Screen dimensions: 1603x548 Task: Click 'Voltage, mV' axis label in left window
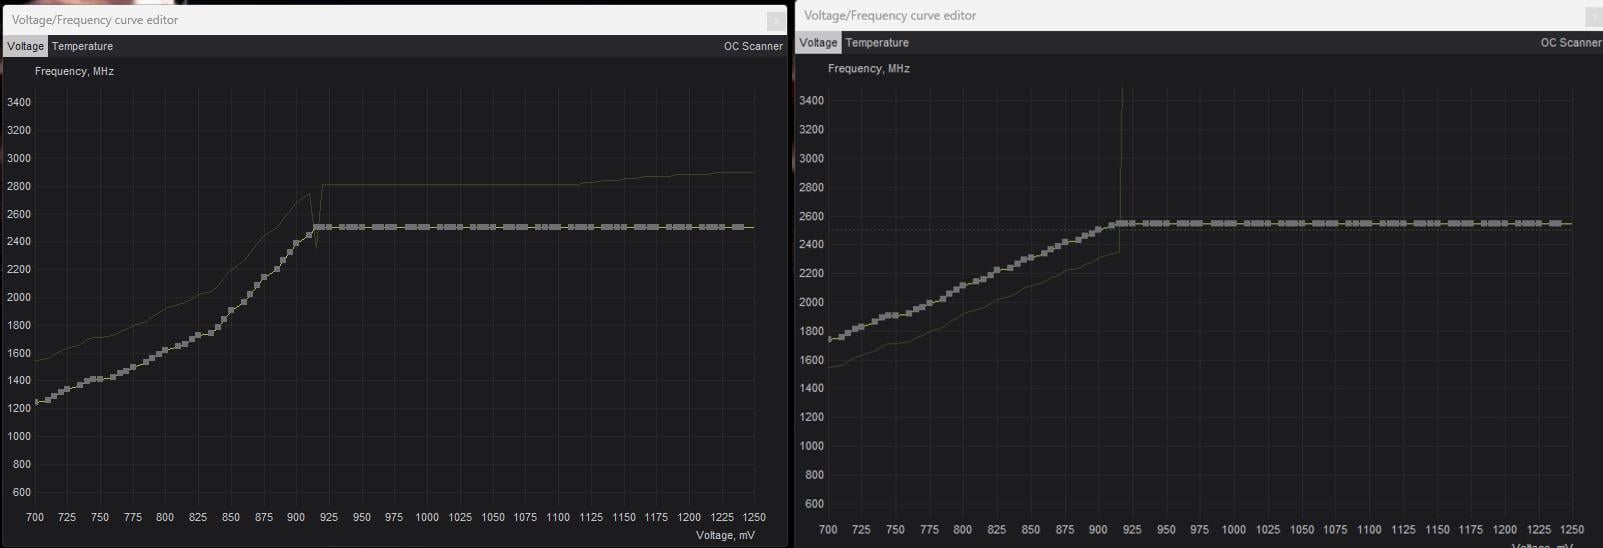726,535
